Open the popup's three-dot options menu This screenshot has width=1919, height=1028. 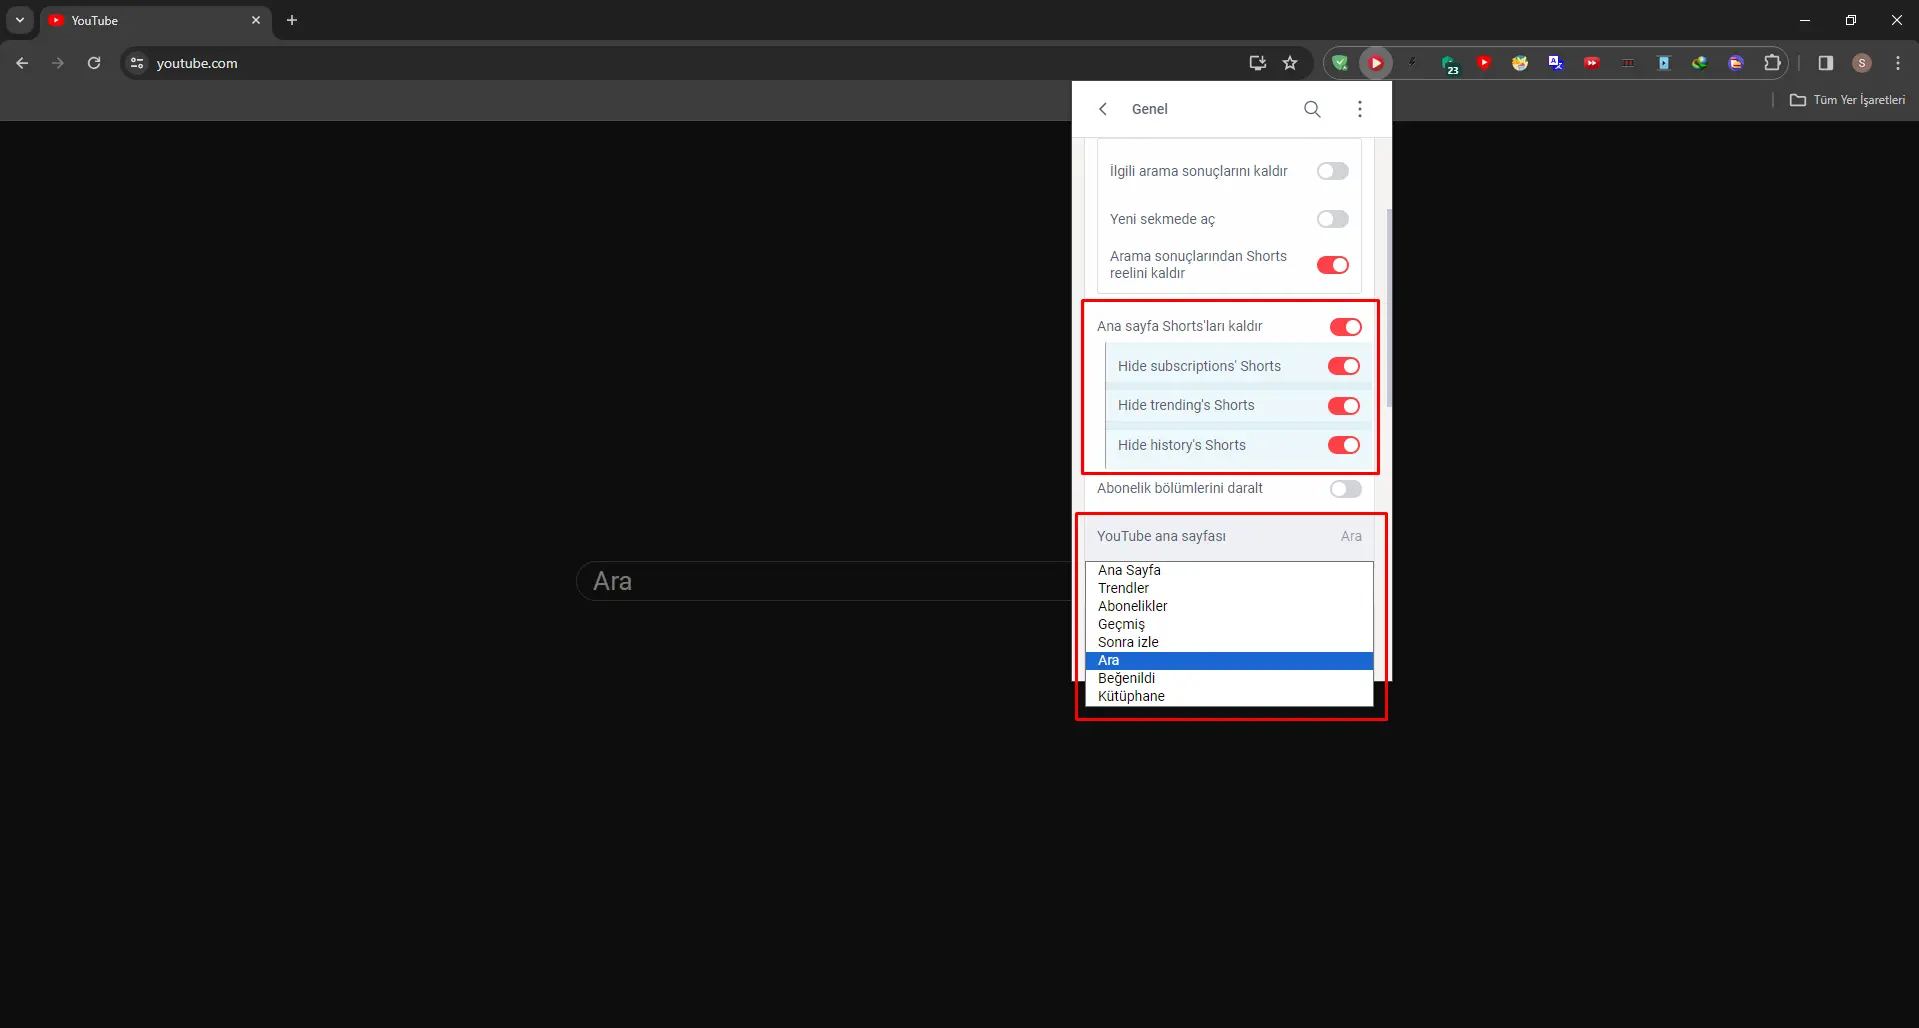tap(1359, 109)
